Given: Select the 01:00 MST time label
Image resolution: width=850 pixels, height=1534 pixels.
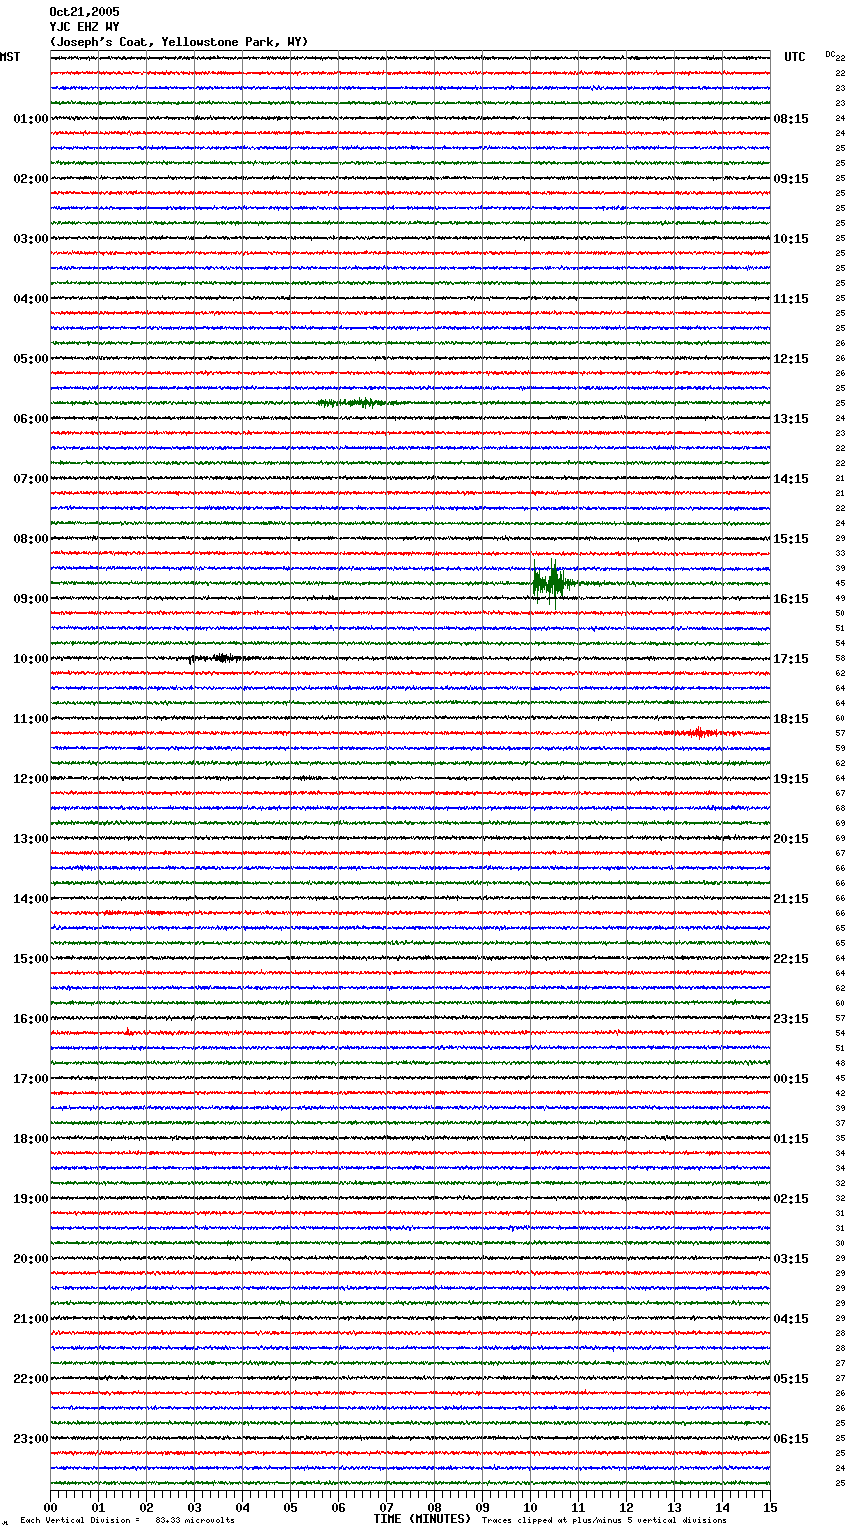Looking at the screenshot, I should point(30,119).
